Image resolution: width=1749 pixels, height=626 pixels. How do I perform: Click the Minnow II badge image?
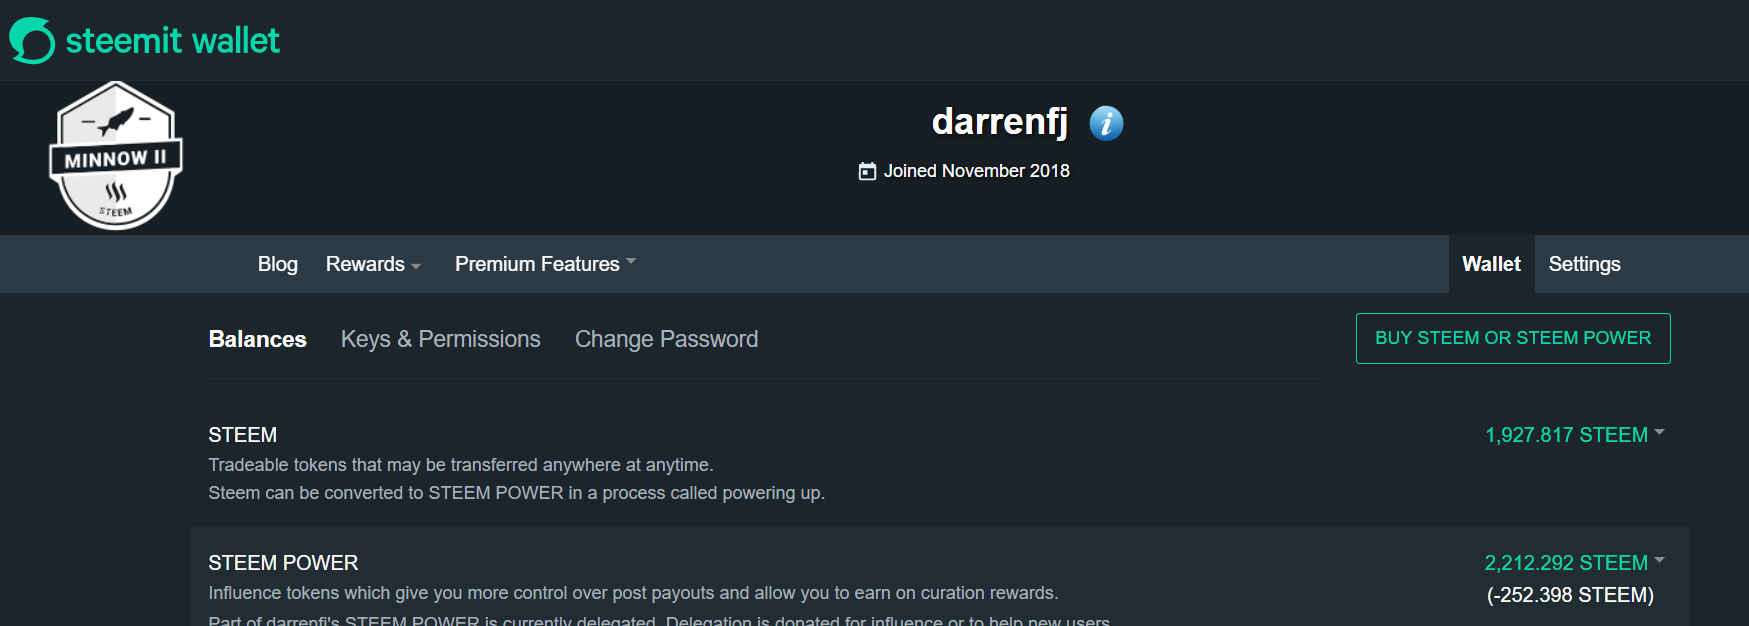116,156
